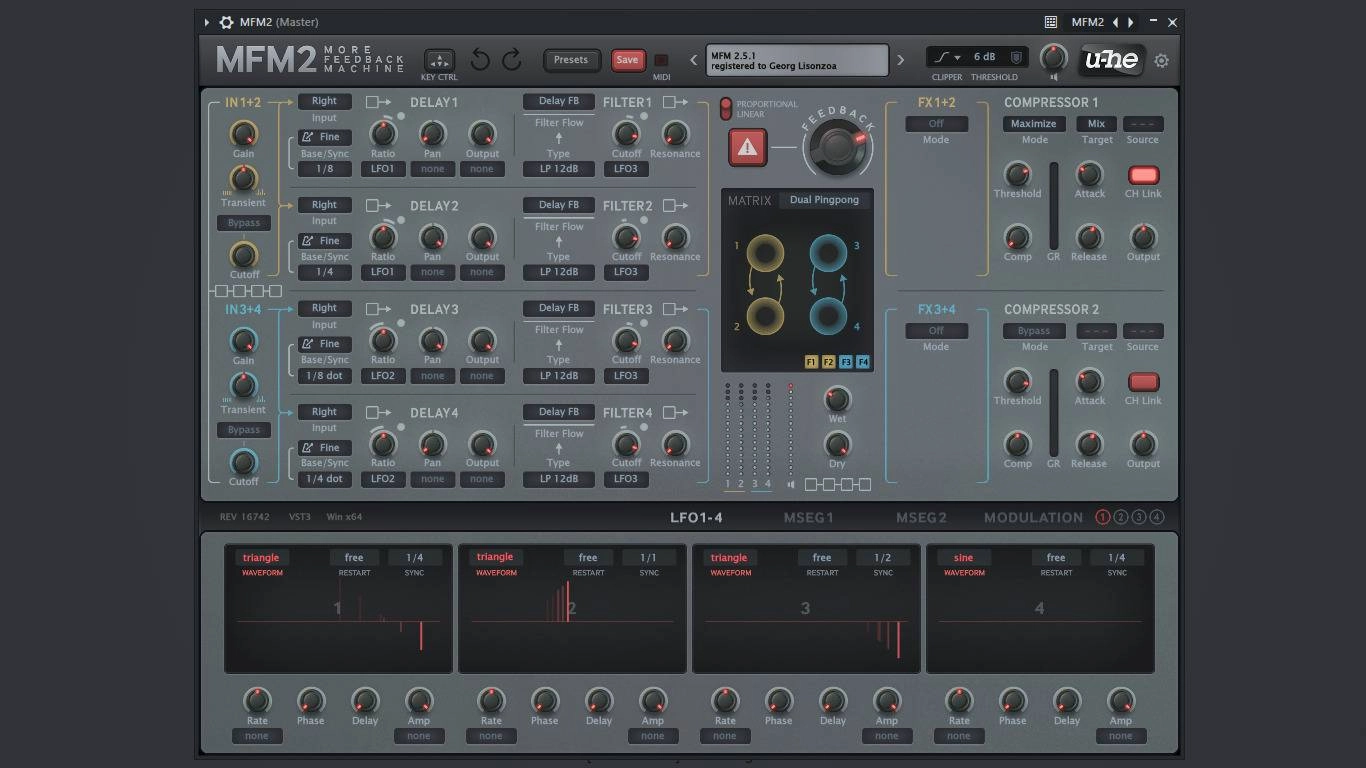1366x768 pixels.
Task: Adjust the large Feedback knob
Action: 838,147
